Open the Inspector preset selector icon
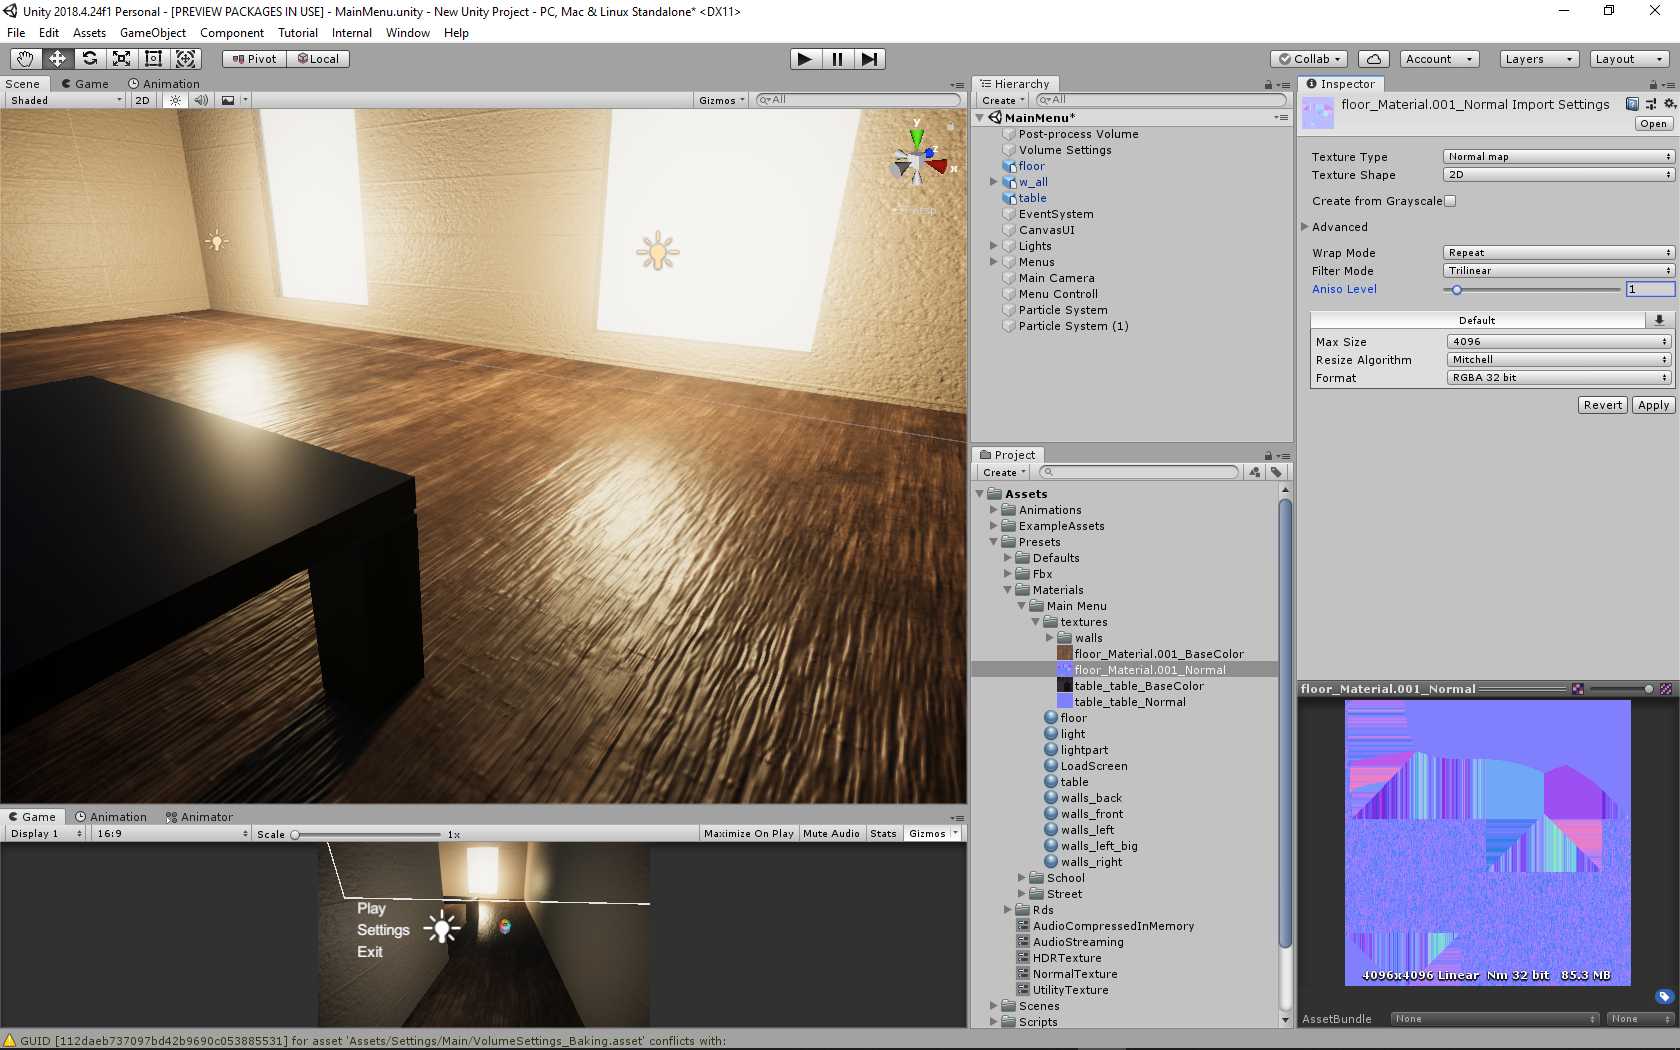Viewport: 1680px width, 1050px height. (x=1651, y=104)
